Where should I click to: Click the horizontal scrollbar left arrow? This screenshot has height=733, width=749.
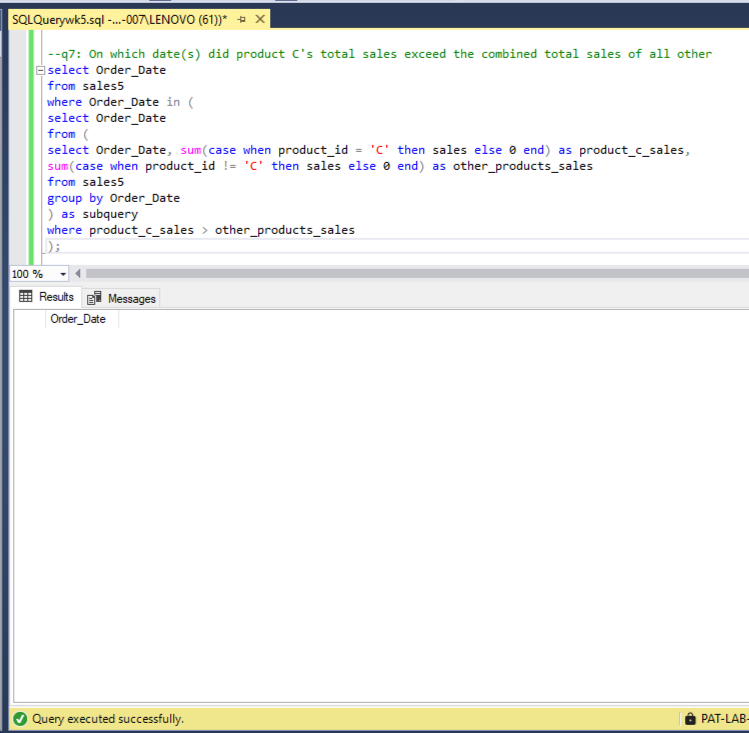pyautogui.click(x=78, y=274)
